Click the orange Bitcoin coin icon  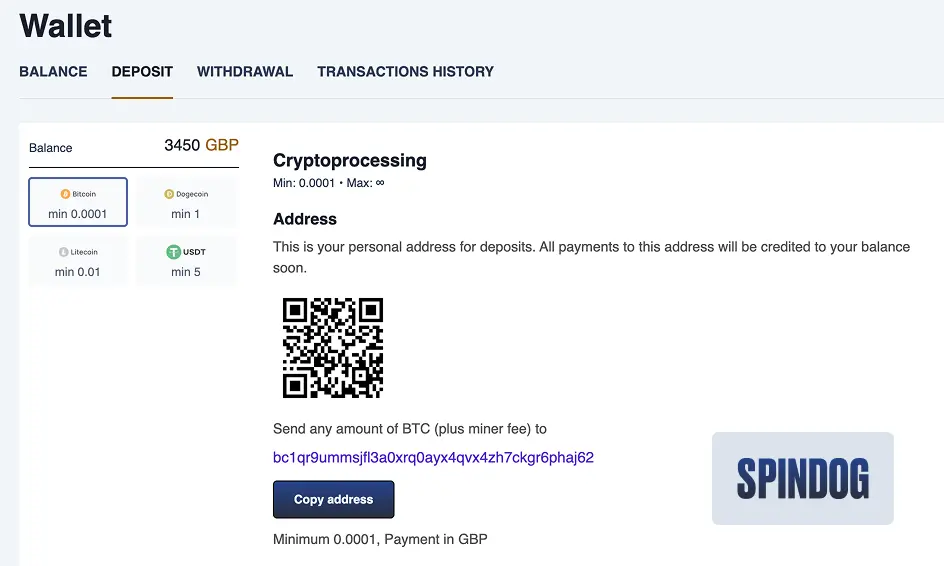coord(65,194)
